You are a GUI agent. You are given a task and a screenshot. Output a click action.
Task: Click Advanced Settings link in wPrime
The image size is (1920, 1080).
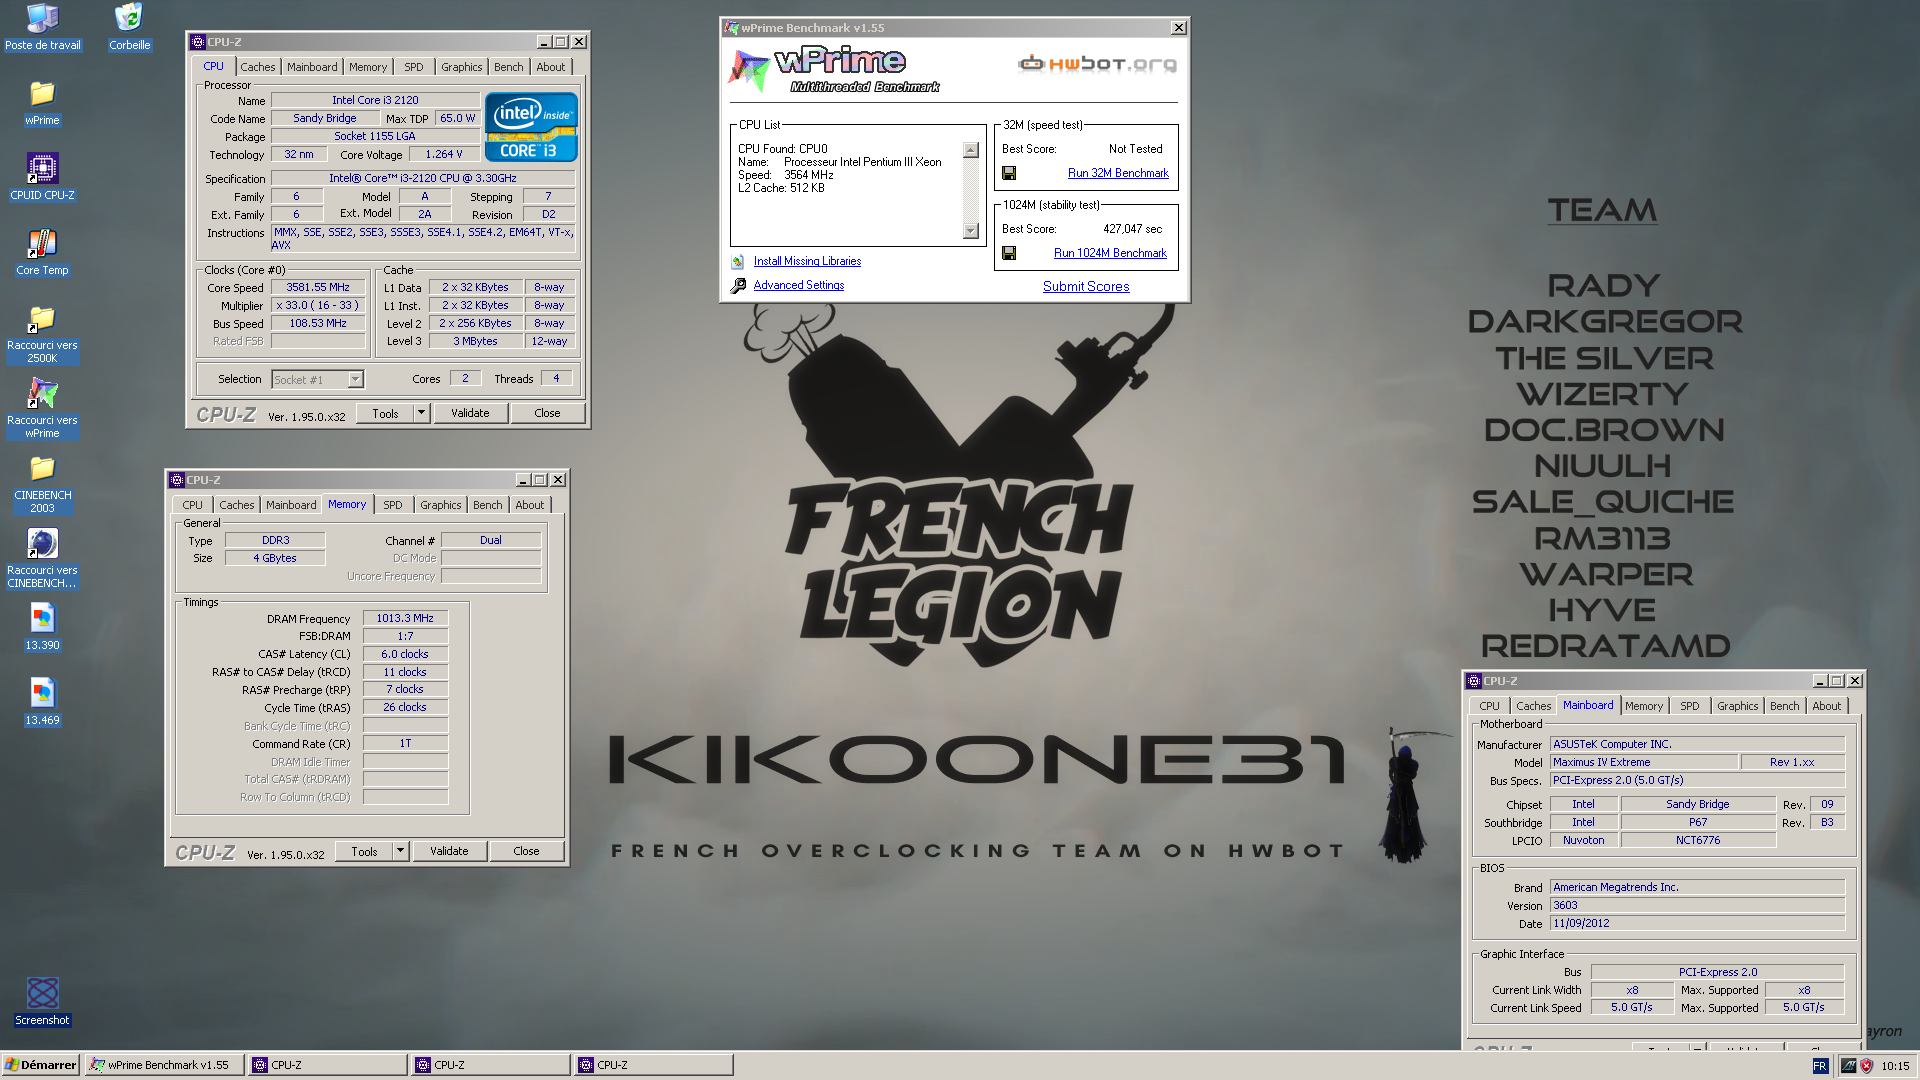click(798, 285)
